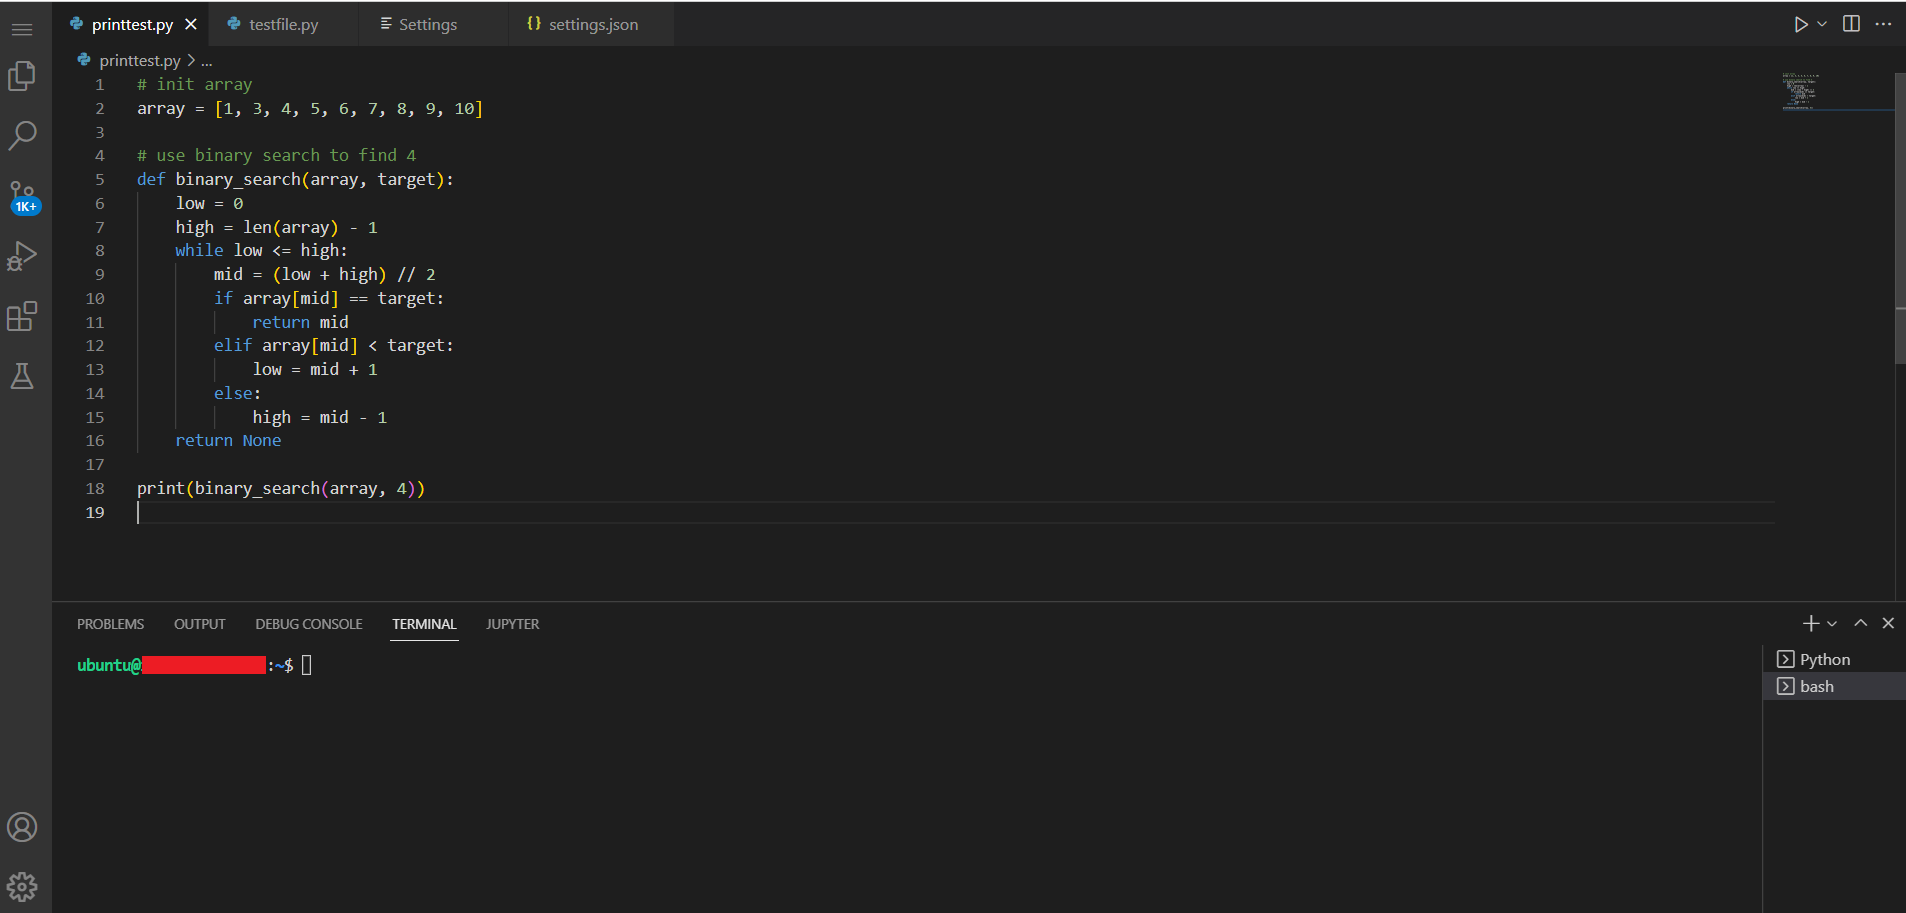Click the printtest.py breadcrumb item
Image resolution: width=1906 pixels, height=913 pixels.
point(140,60)
